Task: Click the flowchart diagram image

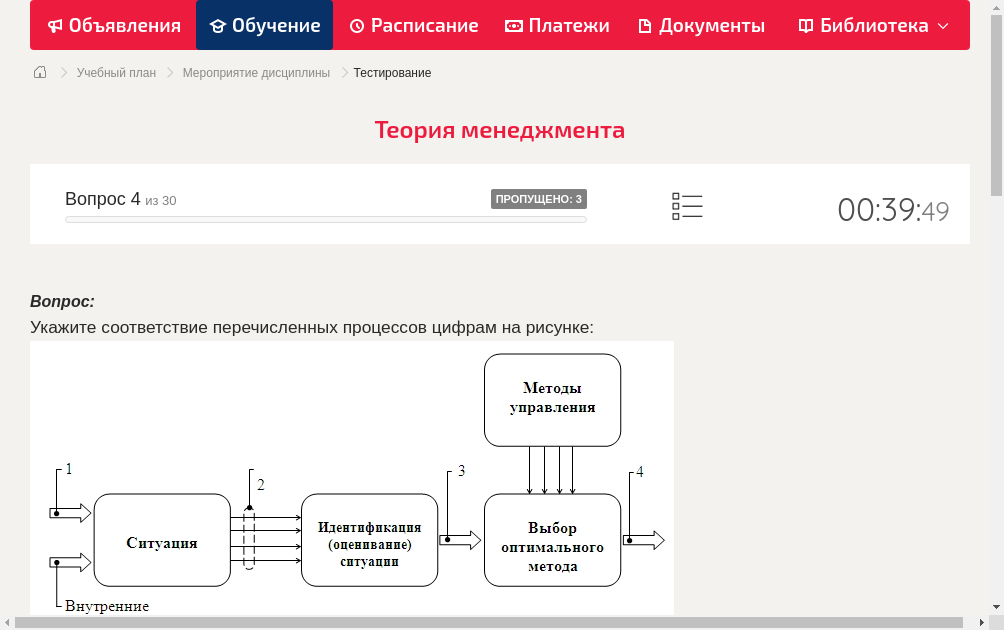Action: [352, 480]
